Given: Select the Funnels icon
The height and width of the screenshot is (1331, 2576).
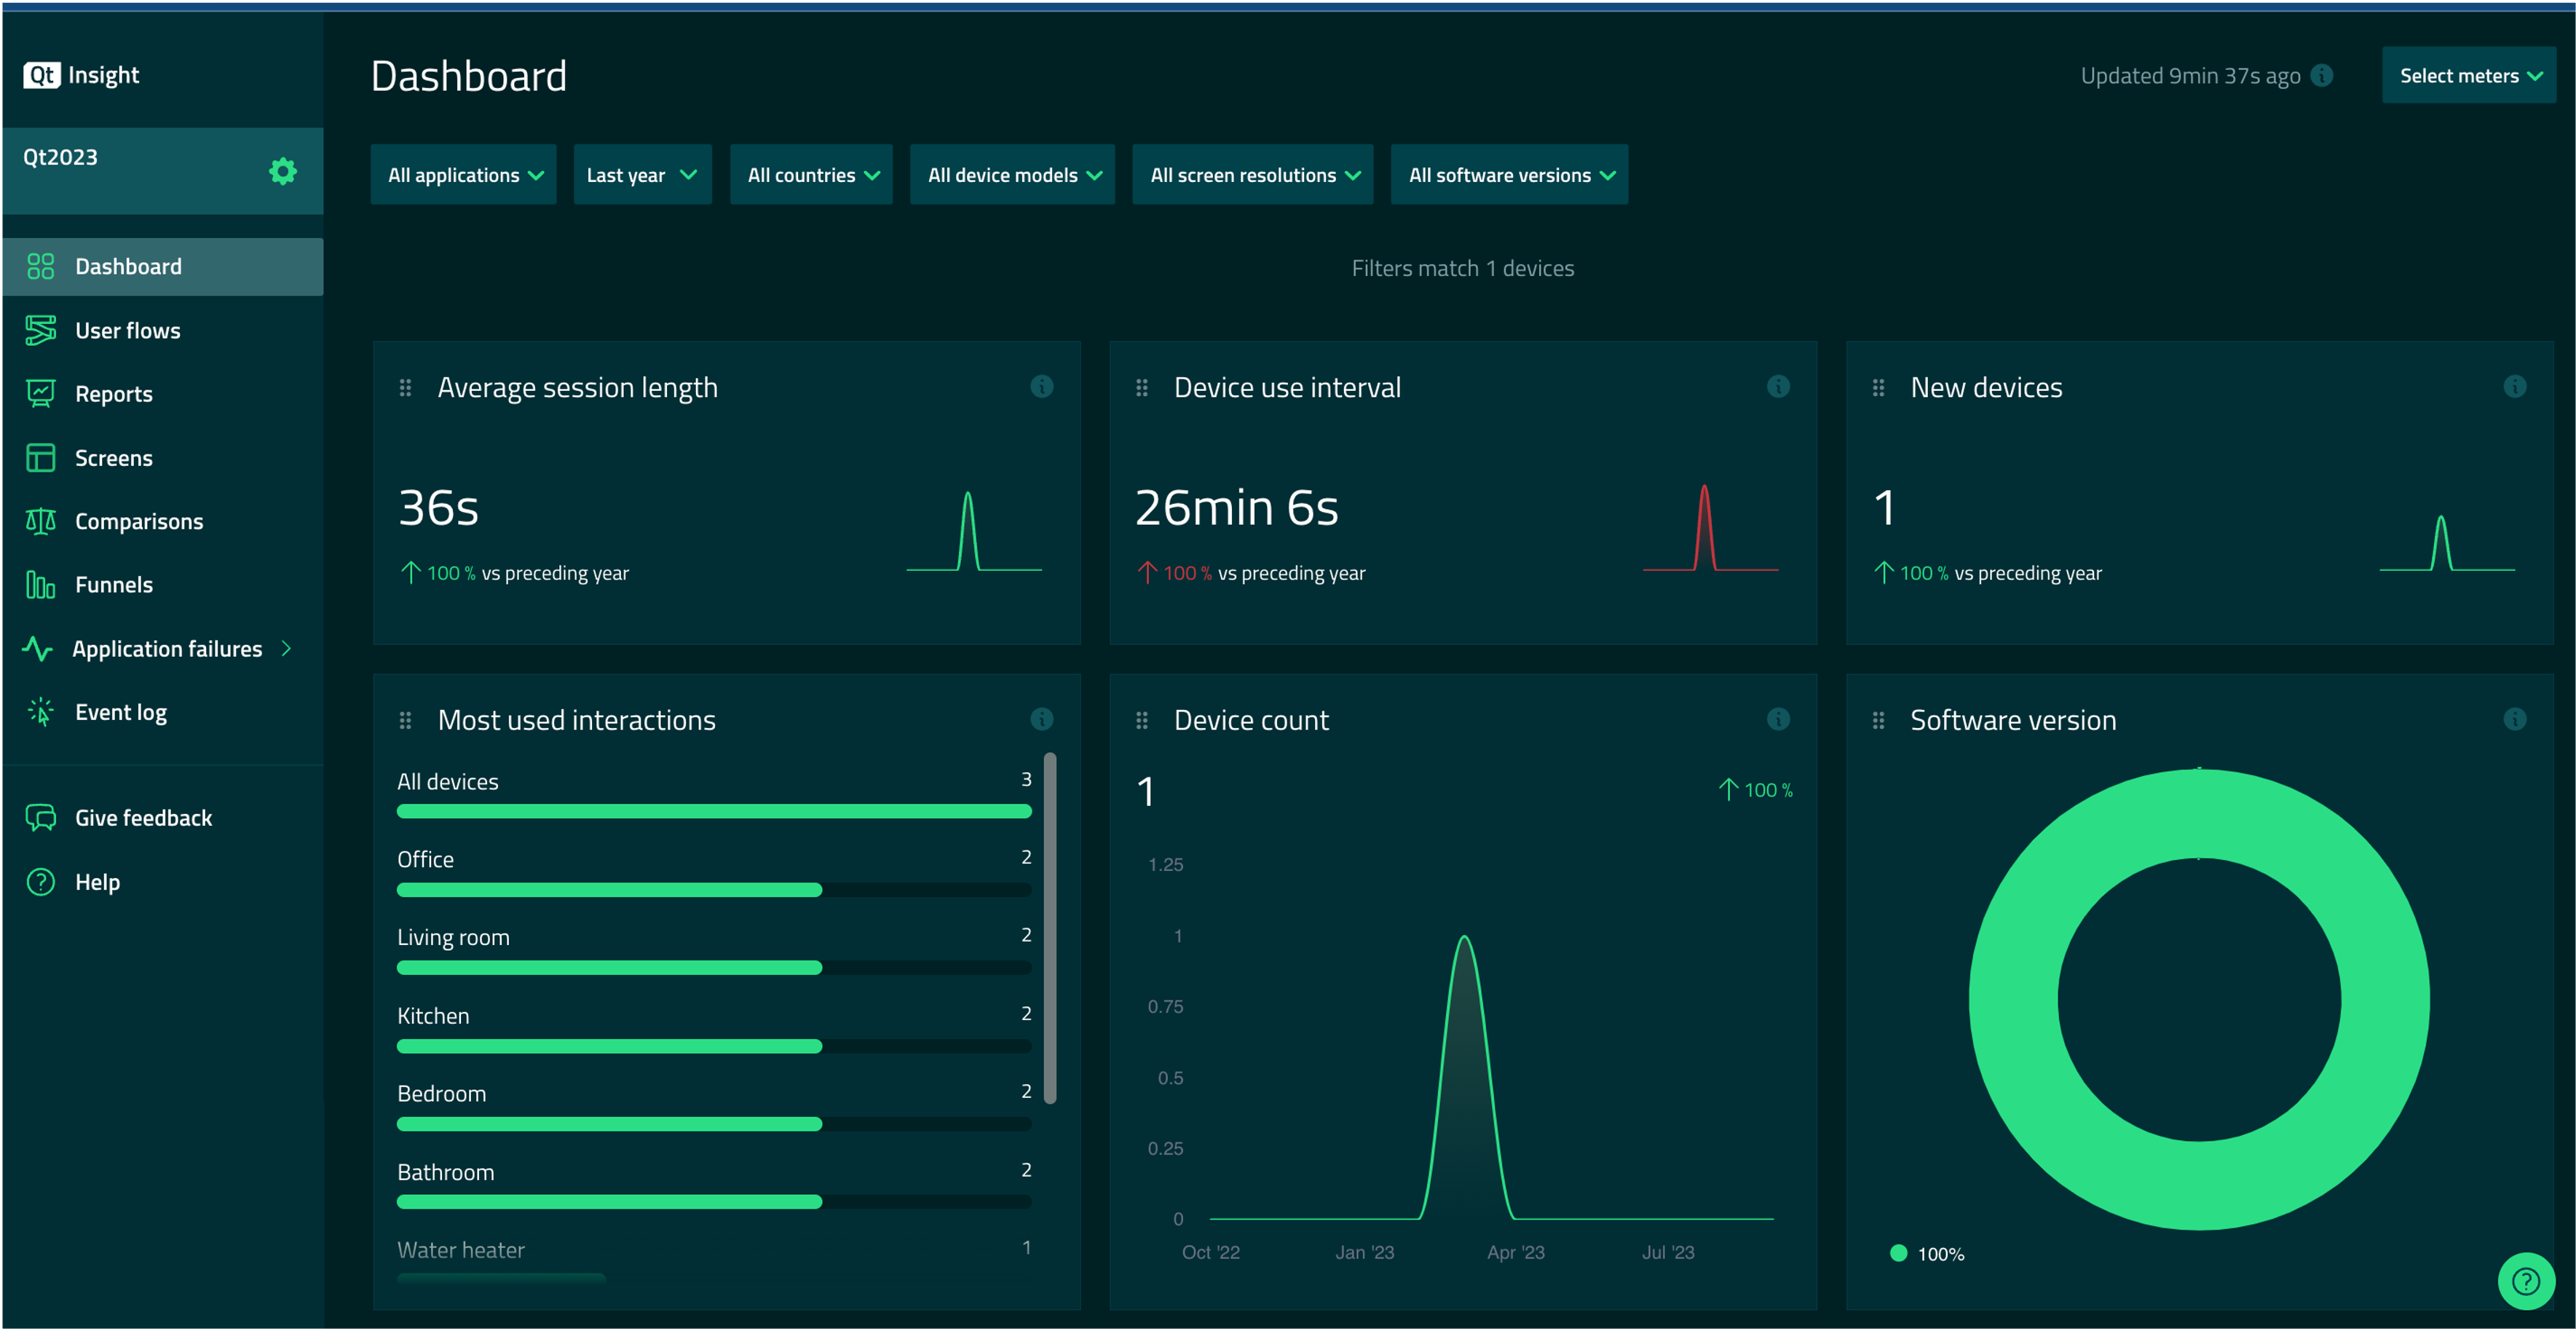Looking at the screenshot, I should click(40, 584).
